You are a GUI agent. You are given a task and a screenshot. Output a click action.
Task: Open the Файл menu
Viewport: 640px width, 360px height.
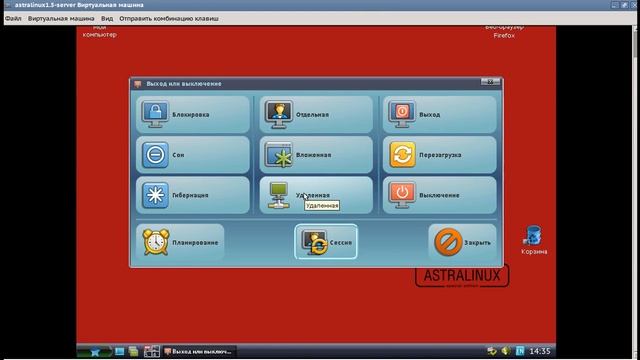pos(13,18)
